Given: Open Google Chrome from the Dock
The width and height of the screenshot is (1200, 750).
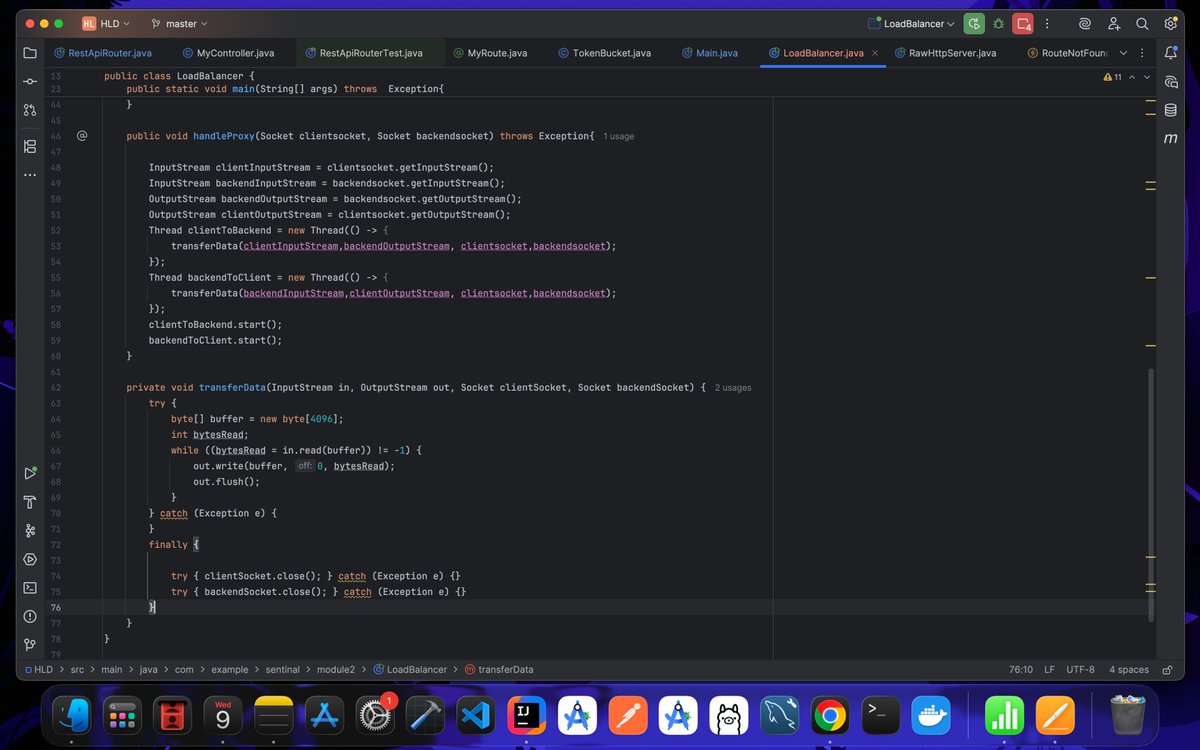Looking at the screenshot, I should coord(829,716).
